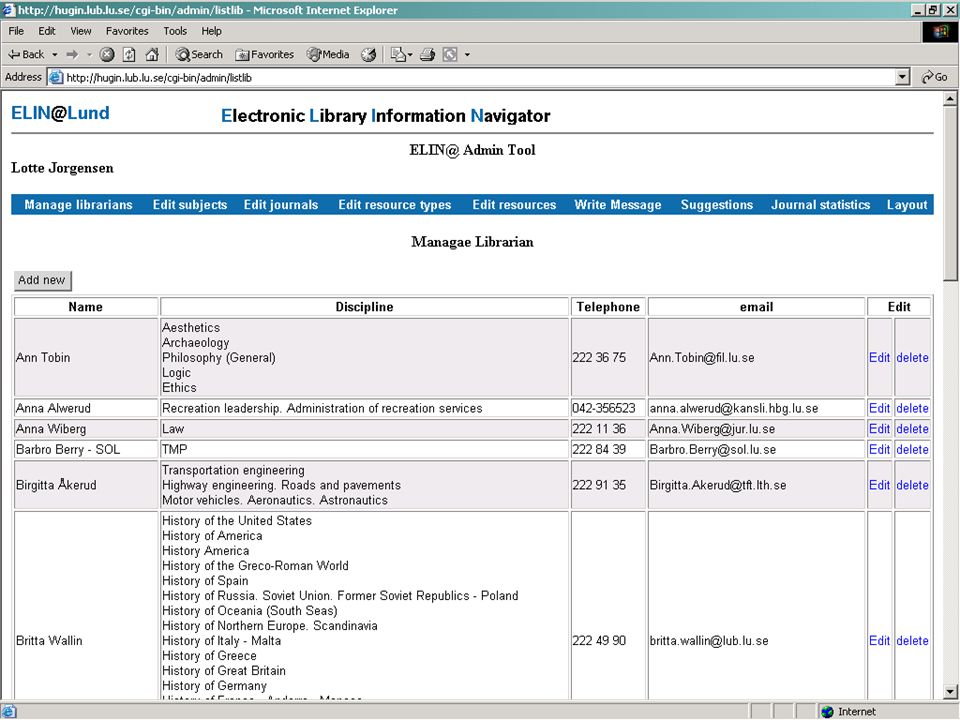Viewport: 960px width, 720px height.
Task: Open the Edit menu
Action: [47, 31]
